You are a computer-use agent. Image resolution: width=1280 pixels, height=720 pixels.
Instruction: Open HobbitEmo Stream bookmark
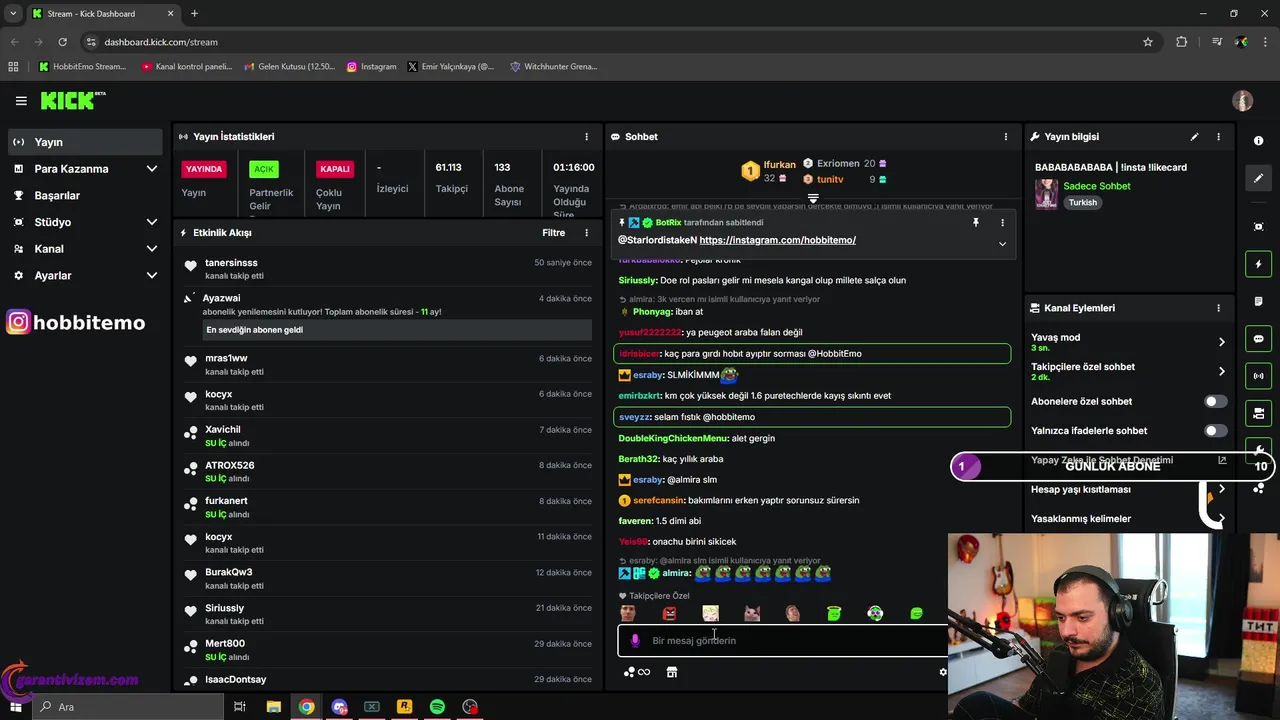click(x=83, y=66)
